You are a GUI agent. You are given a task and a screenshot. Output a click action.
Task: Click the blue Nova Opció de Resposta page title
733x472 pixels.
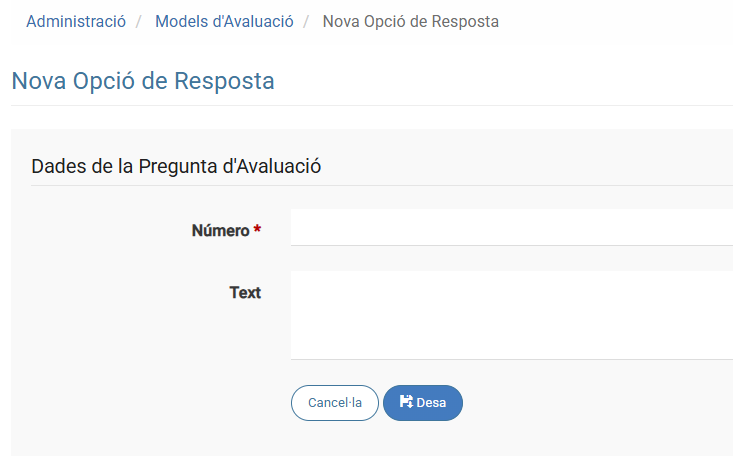[x=143, y=81]
